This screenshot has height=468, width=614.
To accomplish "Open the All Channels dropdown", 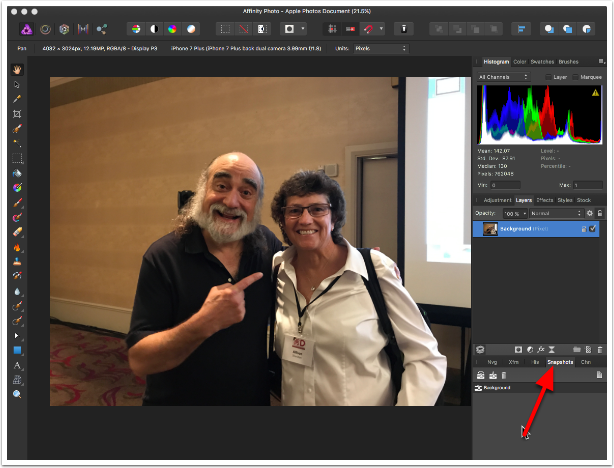I will click(x=506, y=76).
